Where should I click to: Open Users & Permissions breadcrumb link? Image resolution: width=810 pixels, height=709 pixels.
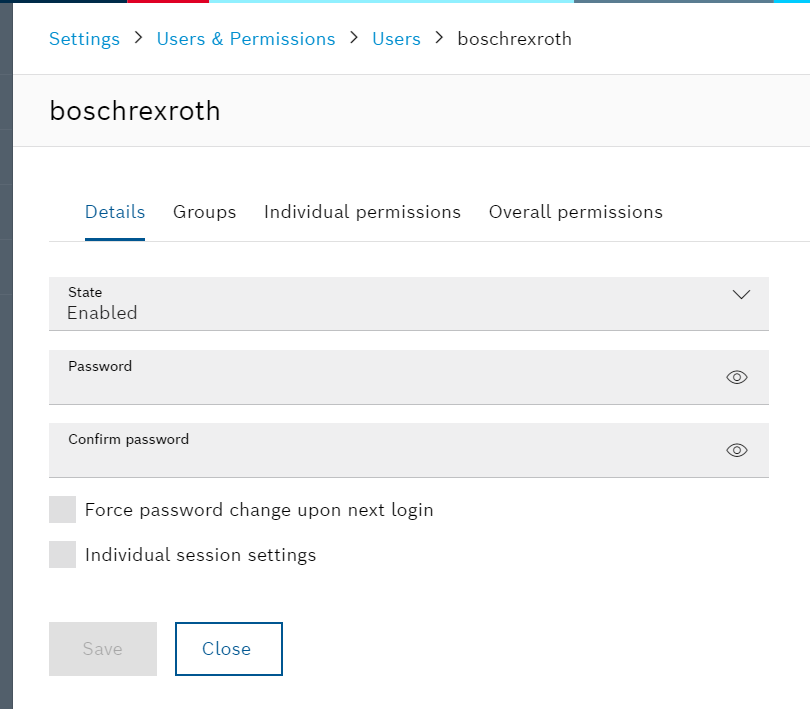click(x=246, y=39)
